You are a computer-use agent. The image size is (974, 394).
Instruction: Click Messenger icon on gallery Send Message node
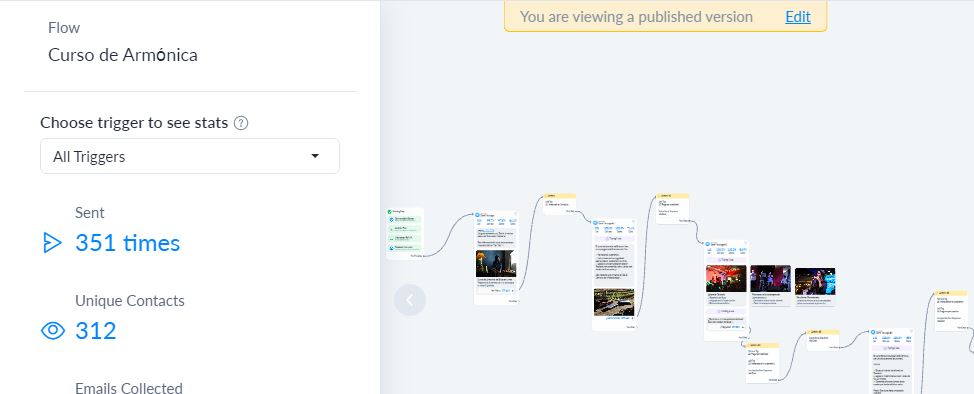coord(708,244)
